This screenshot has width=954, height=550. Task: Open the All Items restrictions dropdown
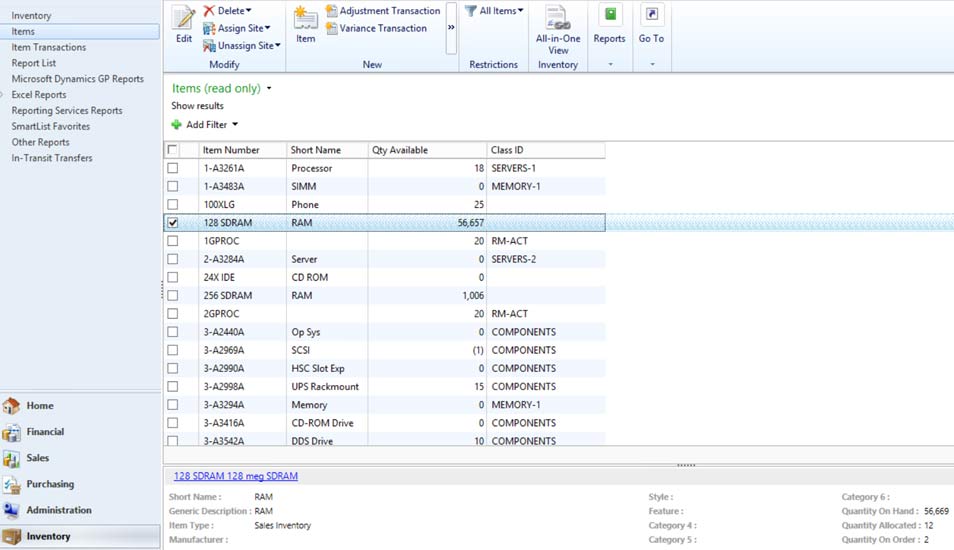pyautogui.click(x=520, y=10)
